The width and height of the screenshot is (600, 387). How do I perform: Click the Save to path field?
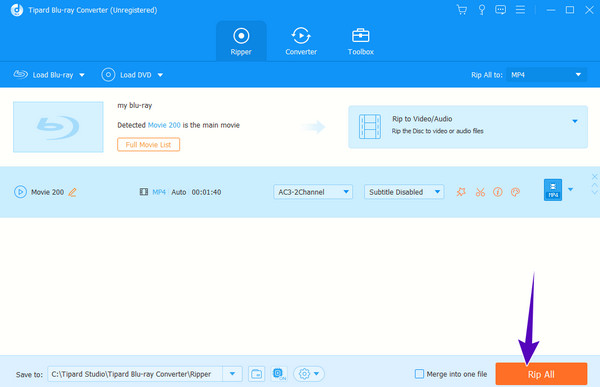coord(135,374)
